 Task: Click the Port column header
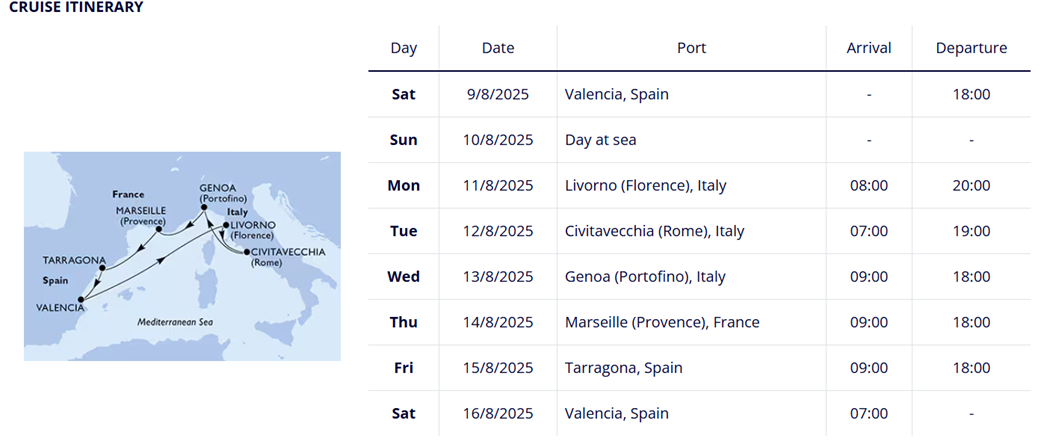point(692,48)
